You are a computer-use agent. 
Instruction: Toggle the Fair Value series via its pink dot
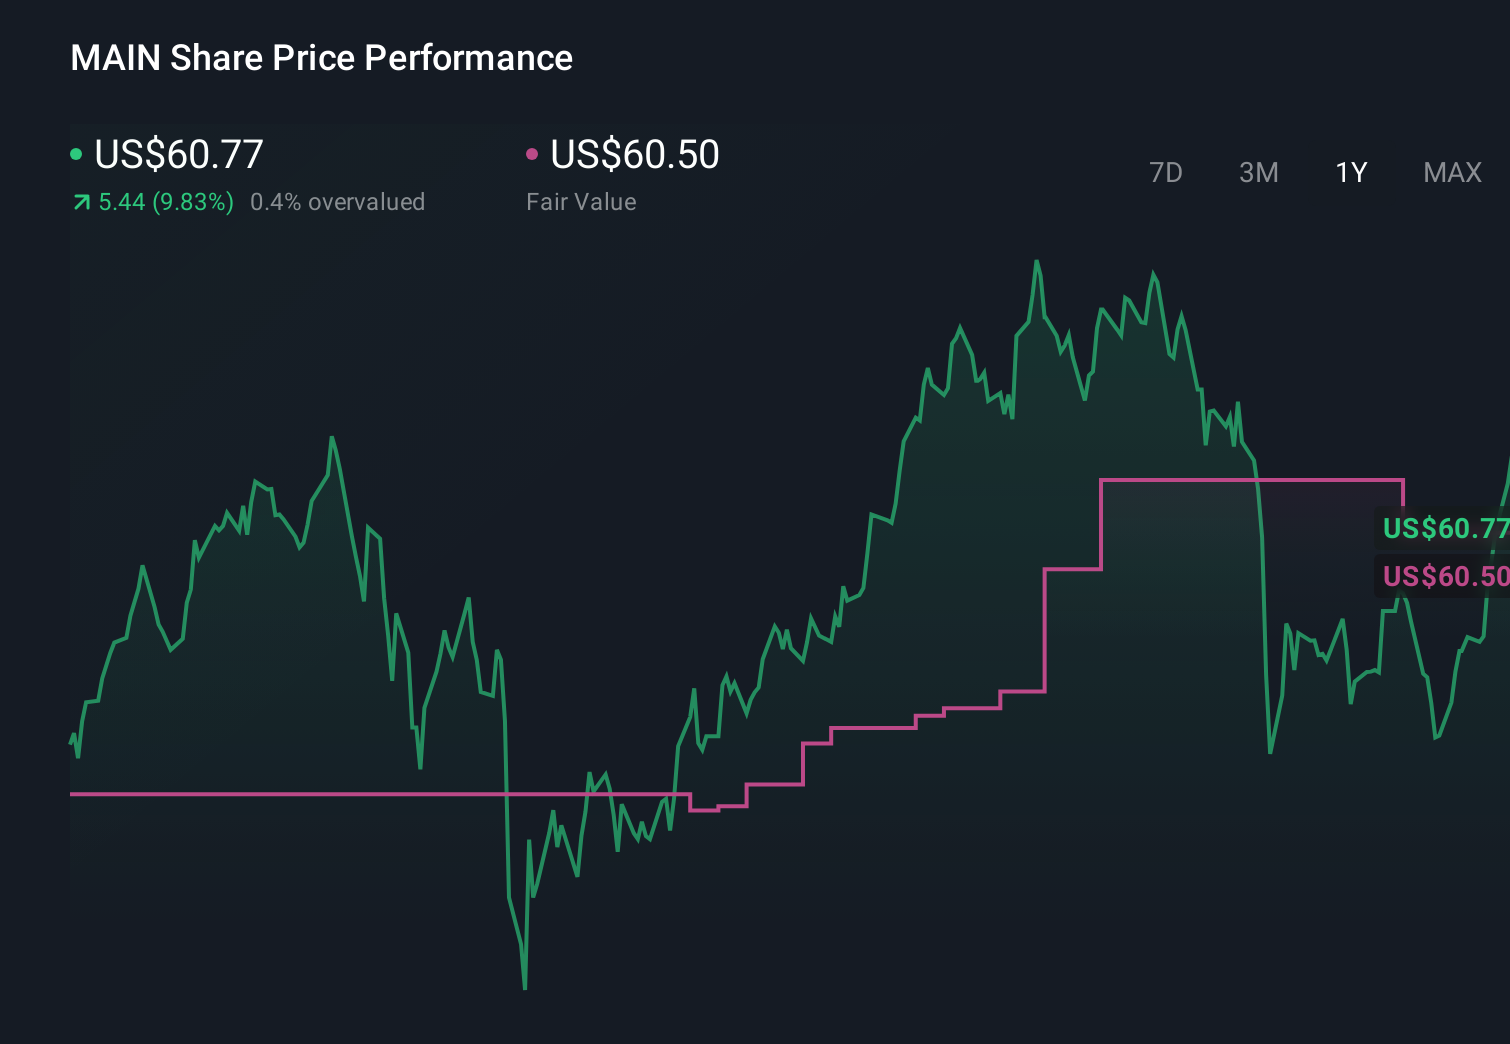click(533, 153)
